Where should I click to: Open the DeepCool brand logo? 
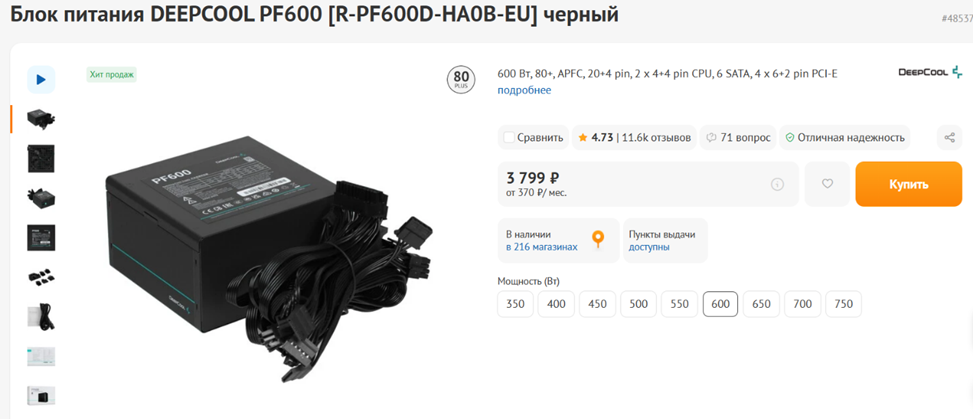[930, 72]
